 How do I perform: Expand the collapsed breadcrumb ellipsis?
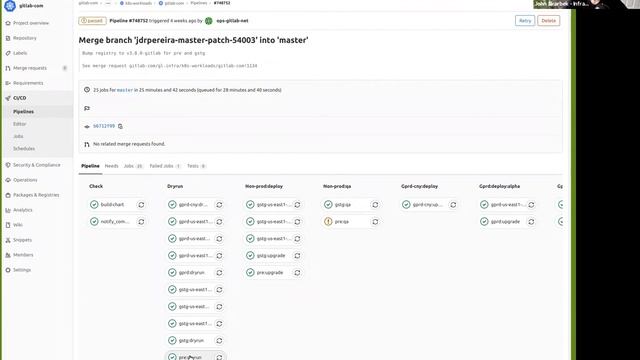tap(108, 3)
